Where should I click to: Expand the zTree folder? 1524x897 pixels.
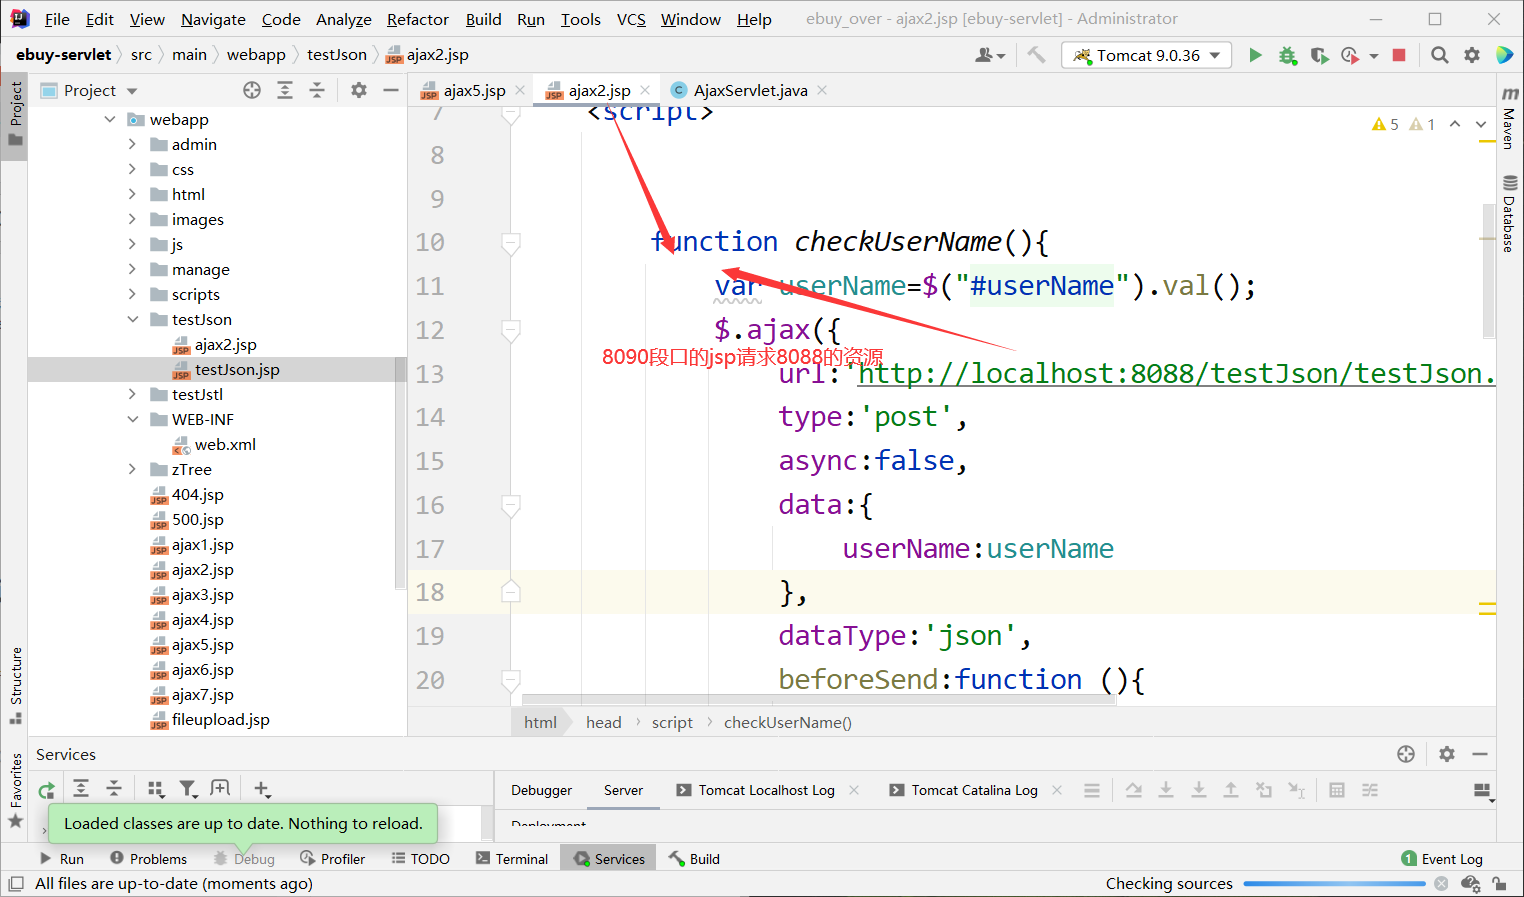point(132,469)
